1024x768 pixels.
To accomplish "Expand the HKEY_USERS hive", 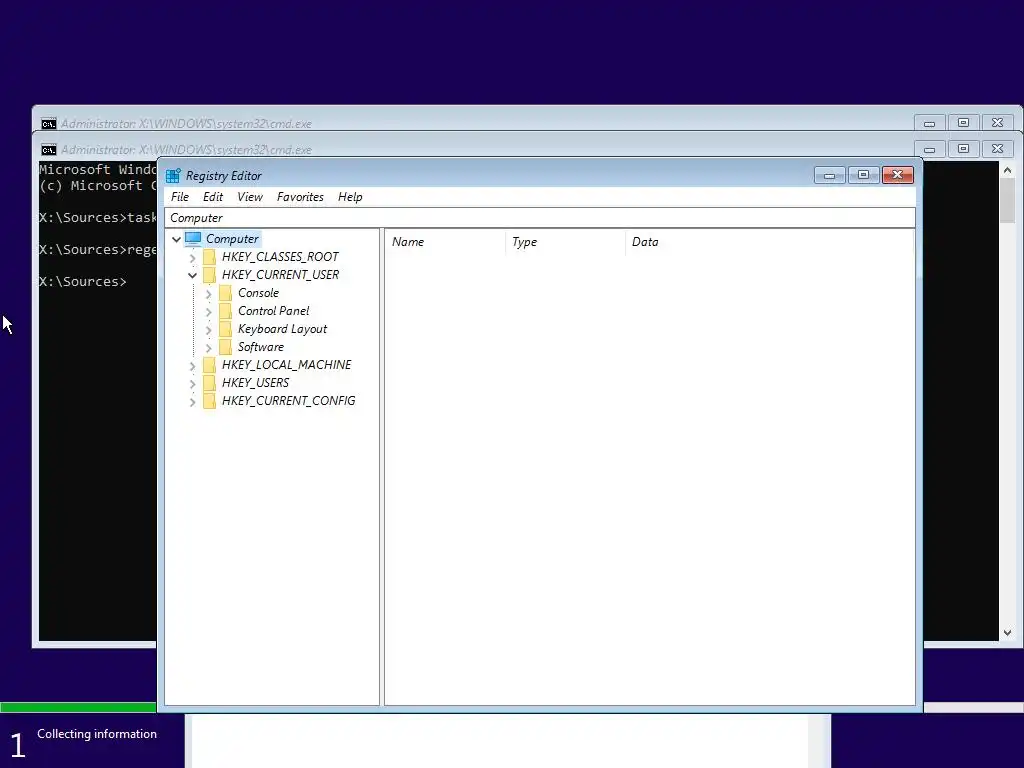I will tap(193, 384).
